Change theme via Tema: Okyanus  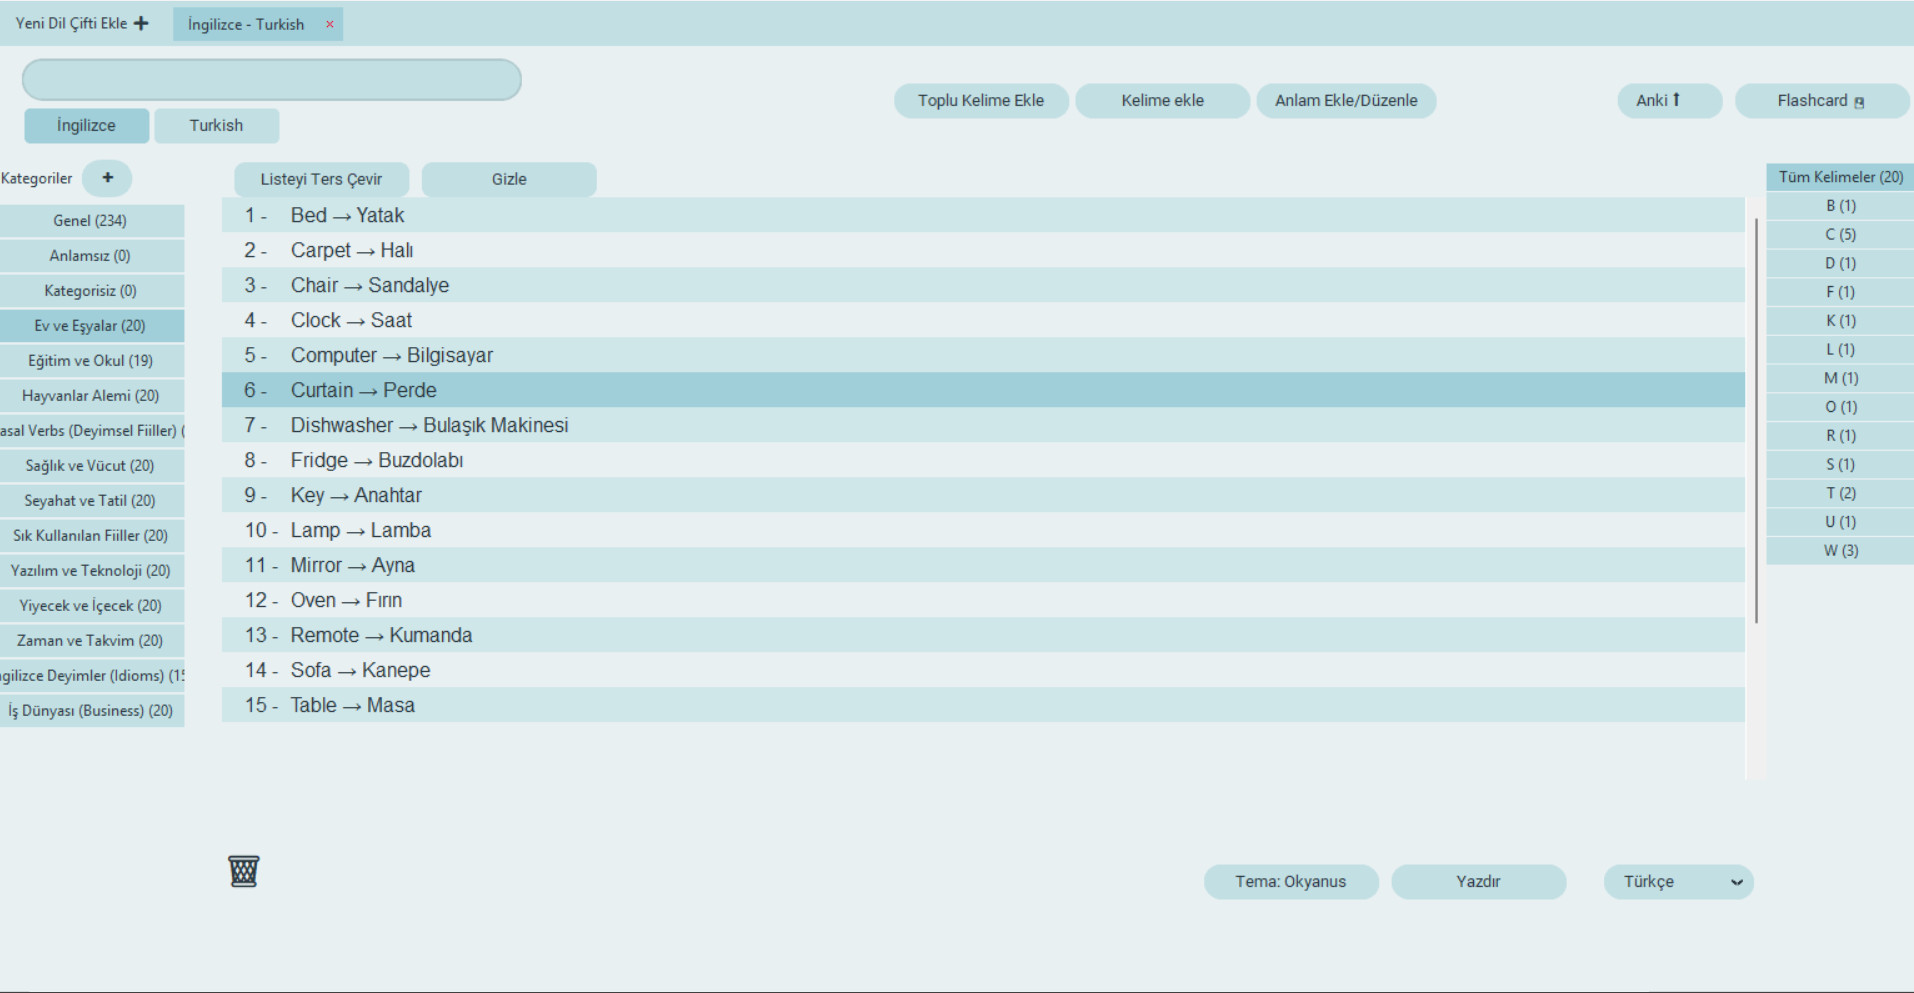point(1290,881)
